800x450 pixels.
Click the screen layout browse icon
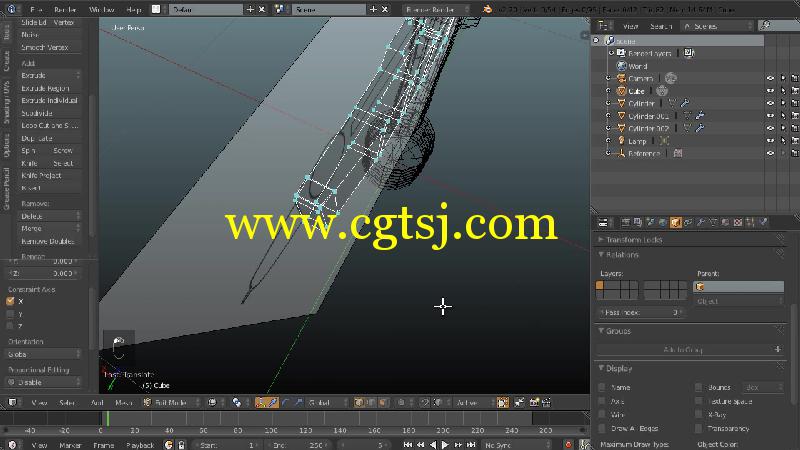pyautogui.click(x=156, y=9)
